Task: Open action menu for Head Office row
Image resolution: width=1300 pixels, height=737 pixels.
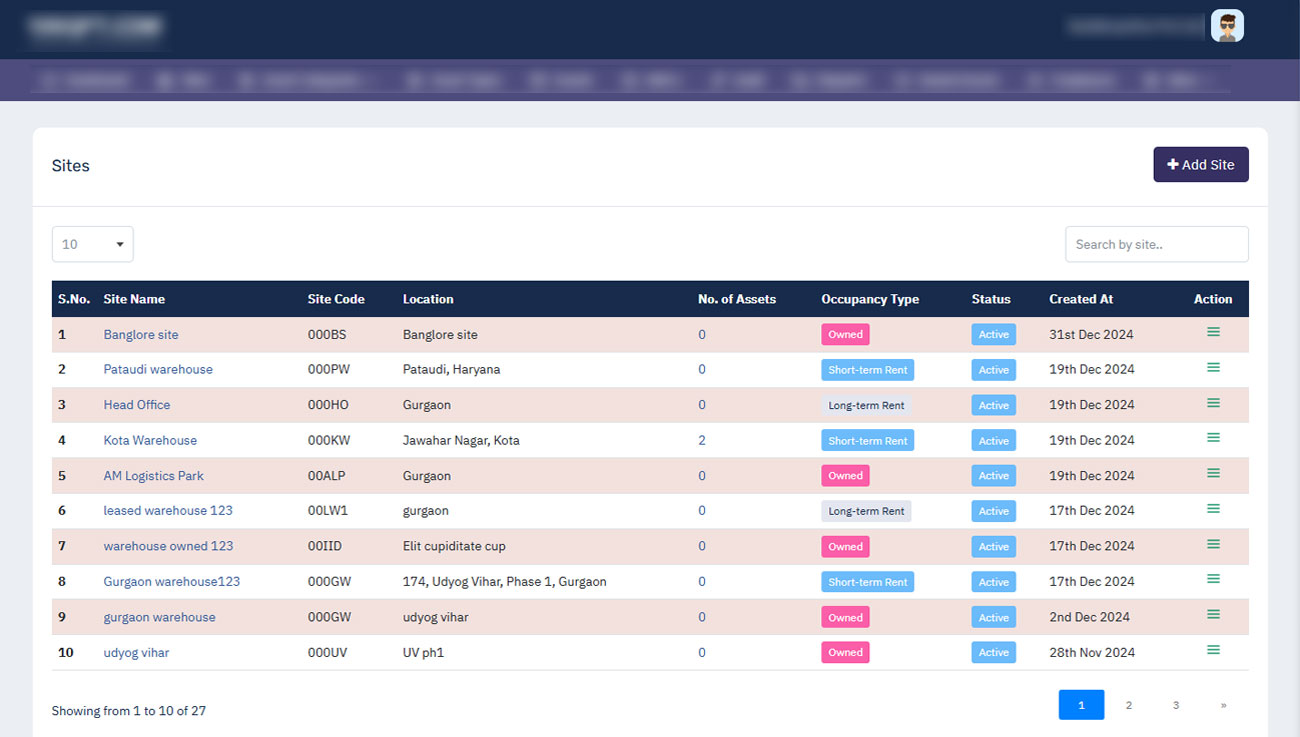Action: pos(1213,403)
